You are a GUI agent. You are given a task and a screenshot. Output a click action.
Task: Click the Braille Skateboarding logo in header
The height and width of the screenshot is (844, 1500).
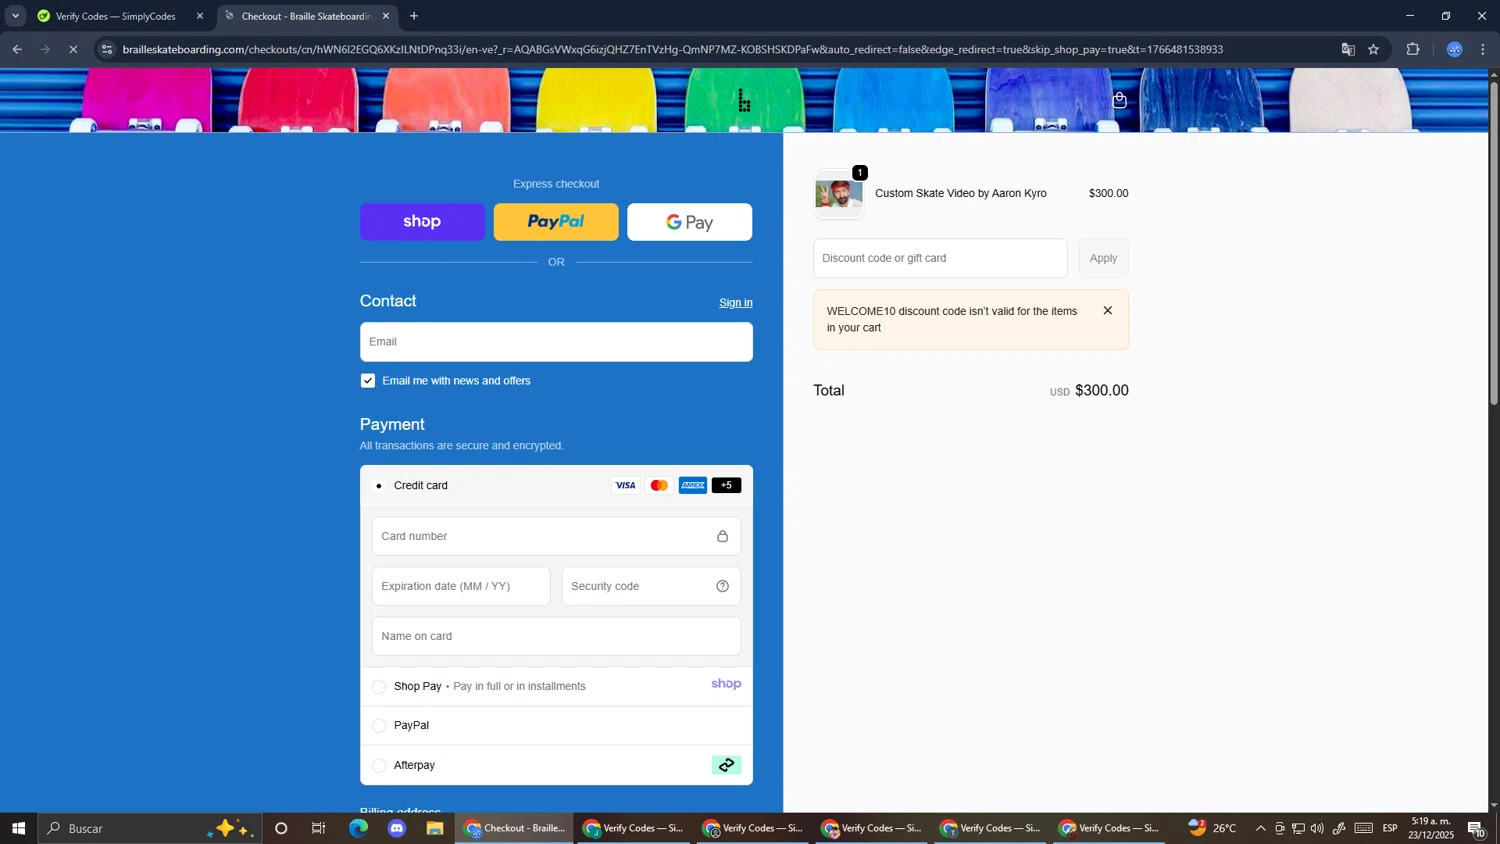click(x=744, y=100)
